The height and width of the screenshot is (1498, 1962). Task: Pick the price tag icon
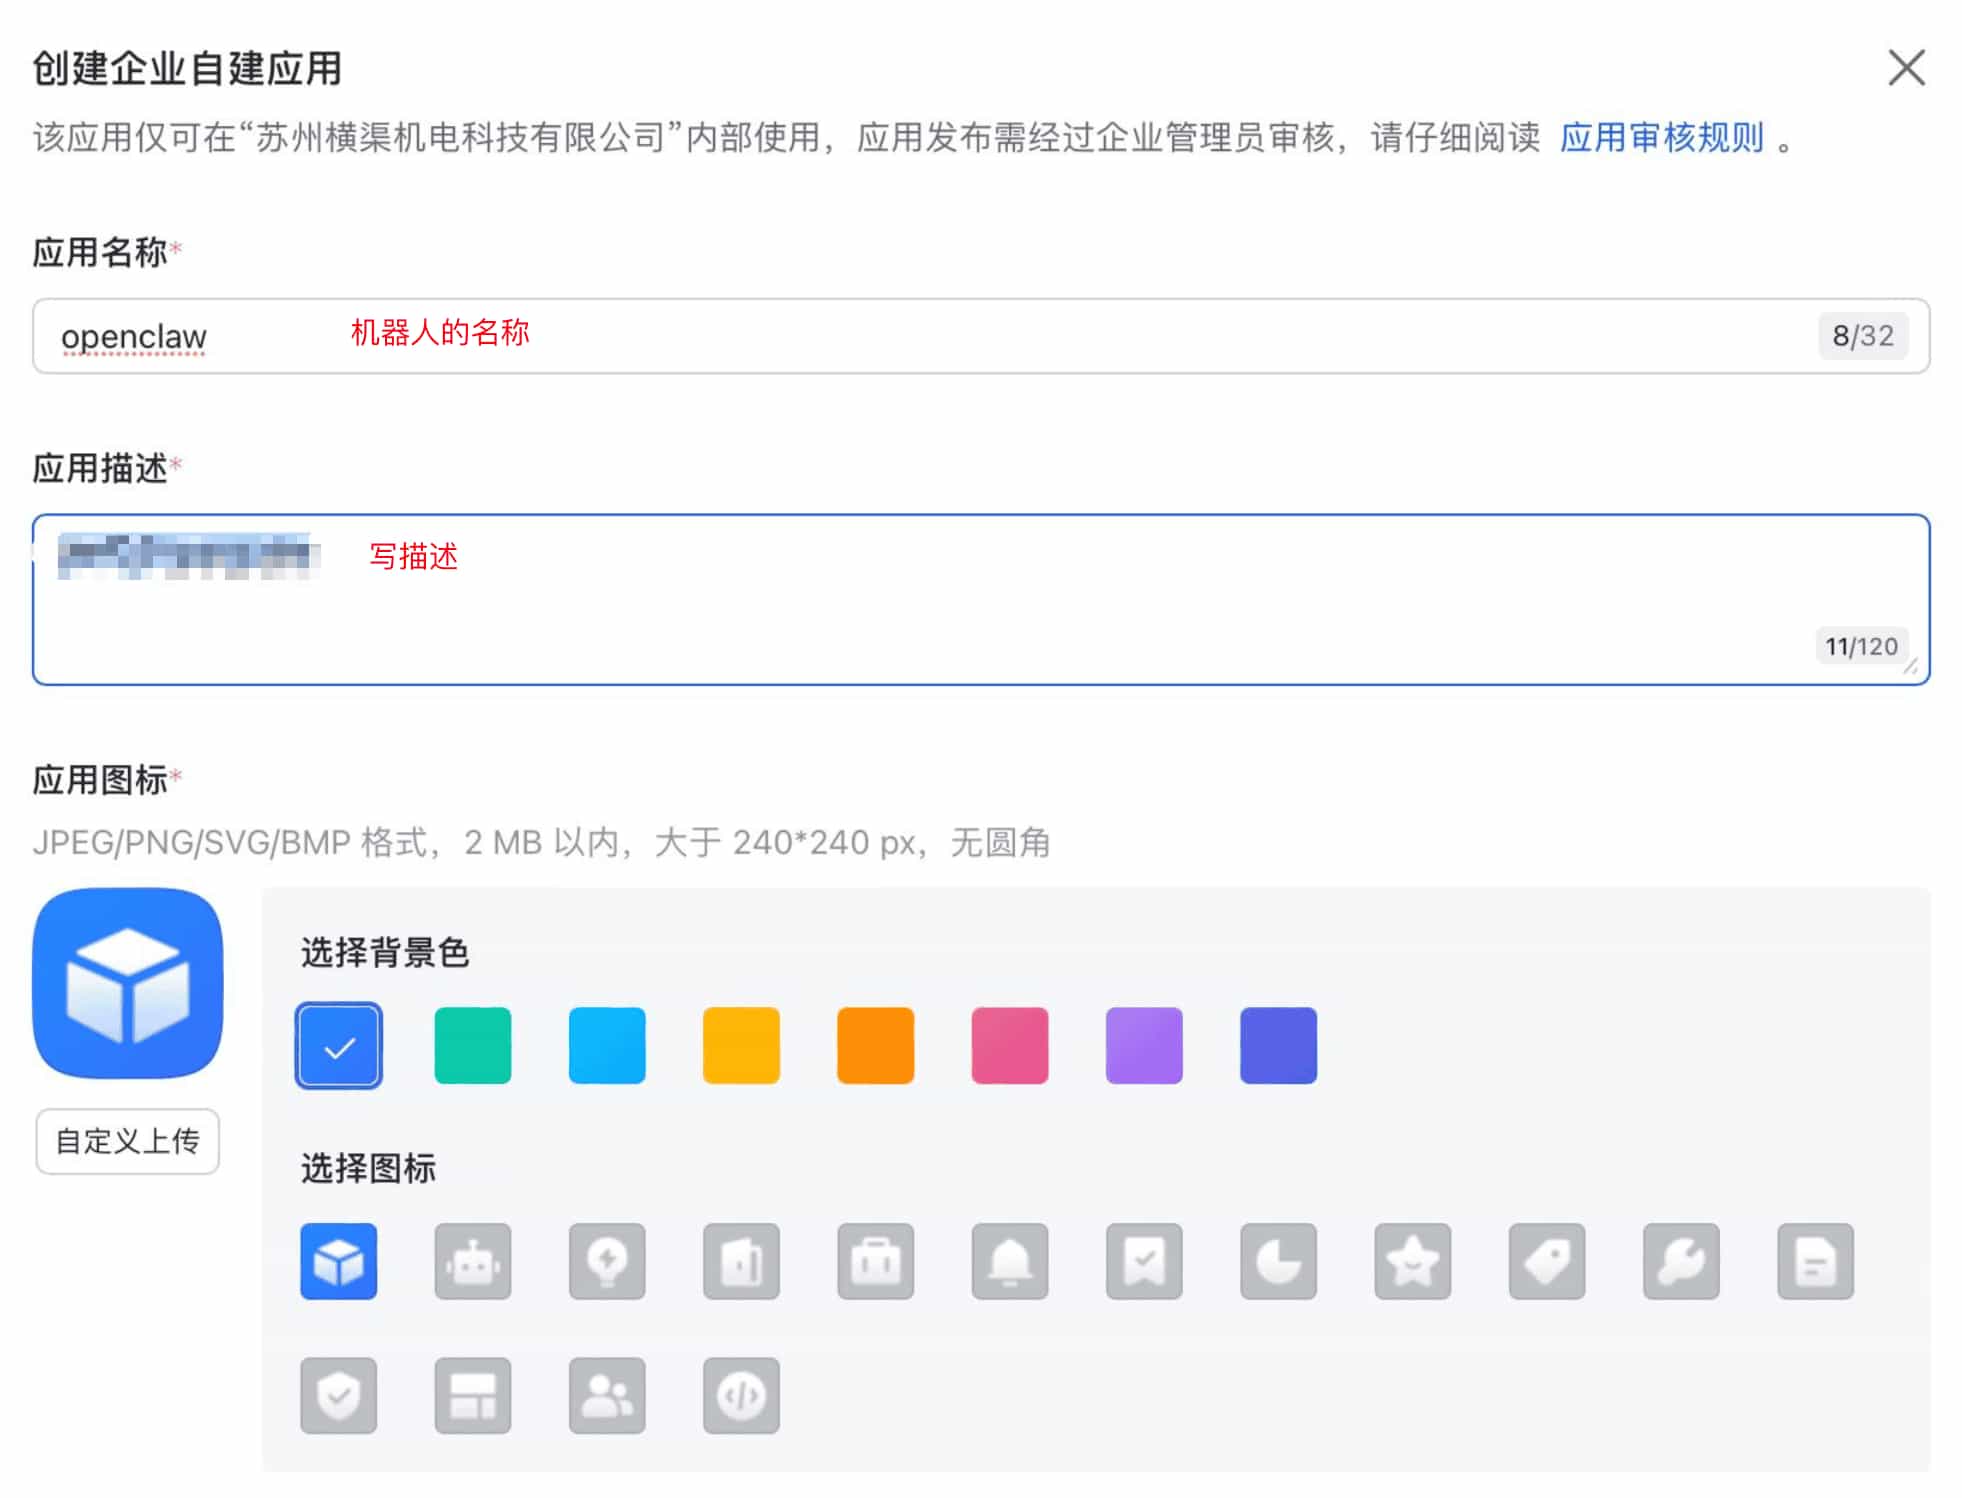(1546, 1261)
